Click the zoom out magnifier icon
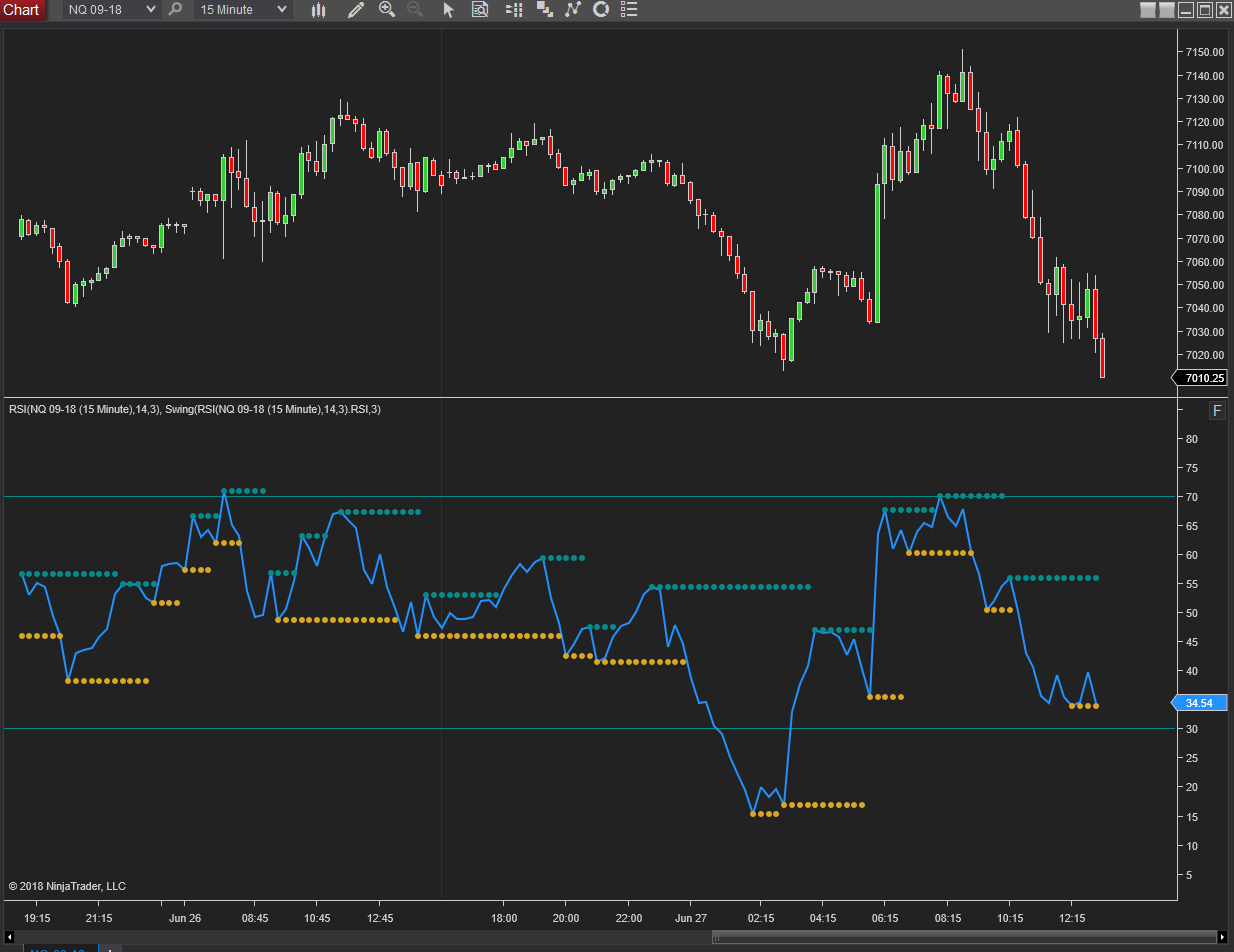The image size is (1234, 952). point(414,10)
